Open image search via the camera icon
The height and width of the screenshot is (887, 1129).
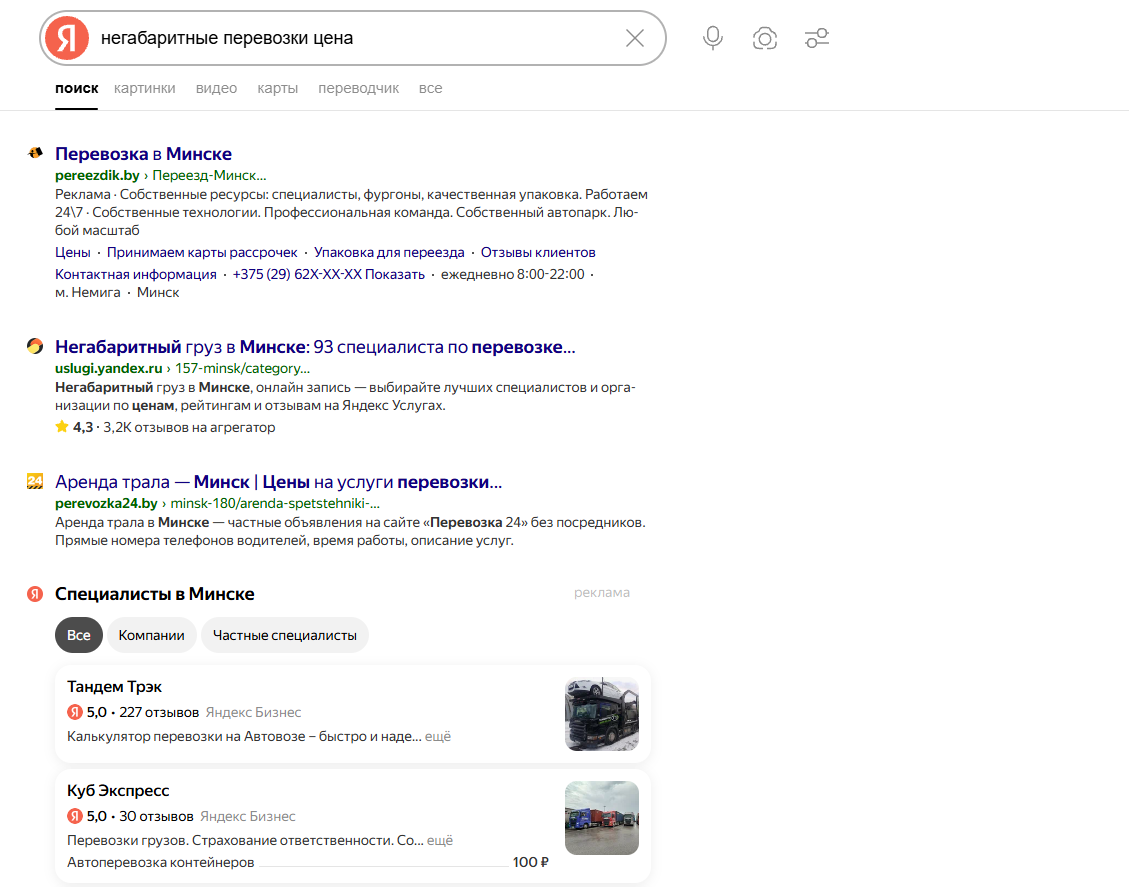(x=765, y=38)
